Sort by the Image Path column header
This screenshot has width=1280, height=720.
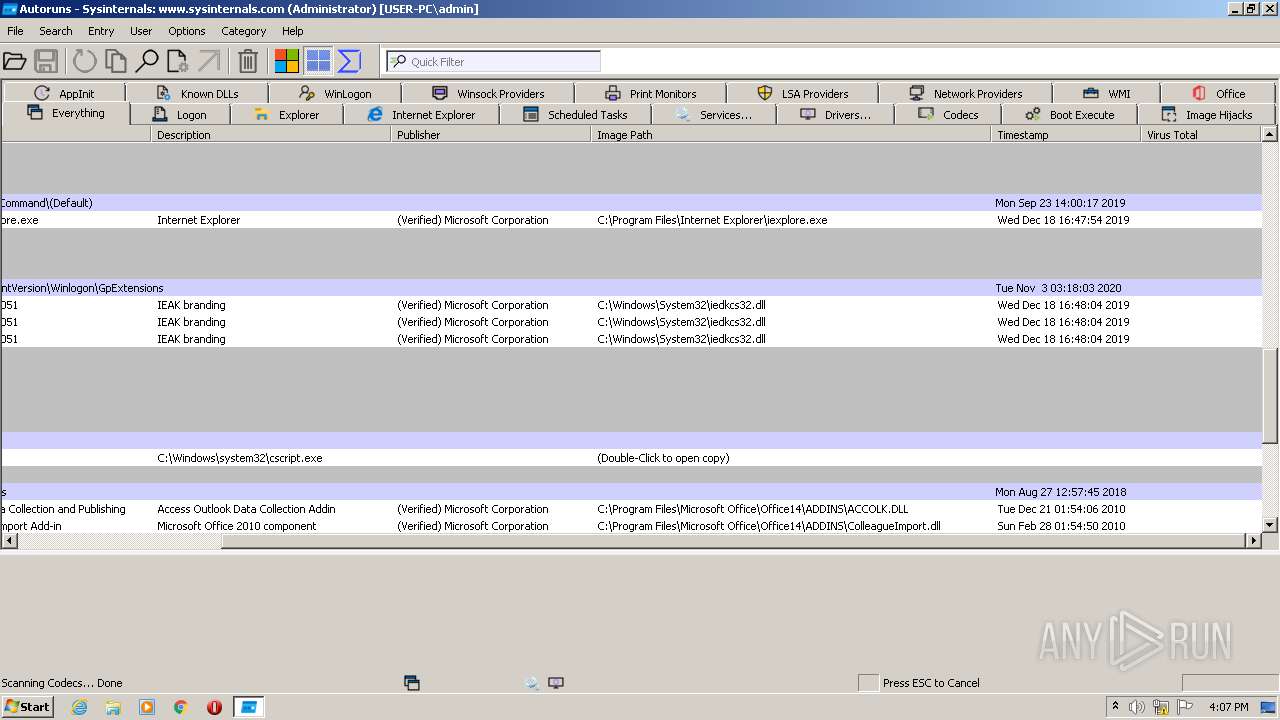pos(791,134)
